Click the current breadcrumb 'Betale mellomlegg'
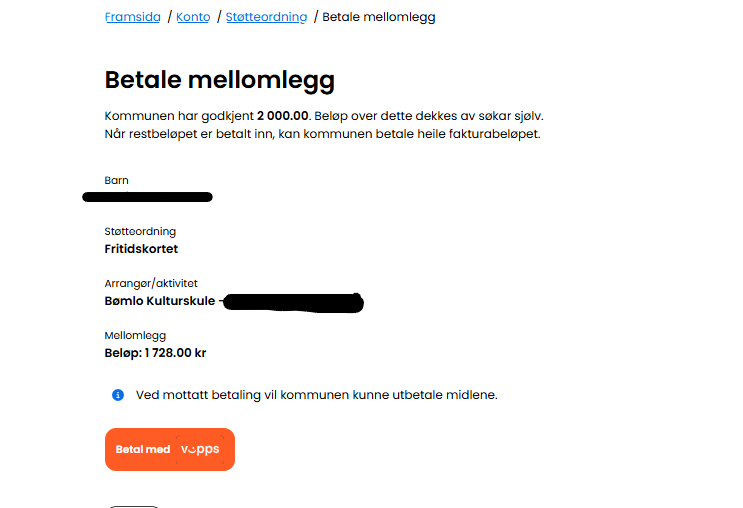743x508 pixels. pos(378,17)
